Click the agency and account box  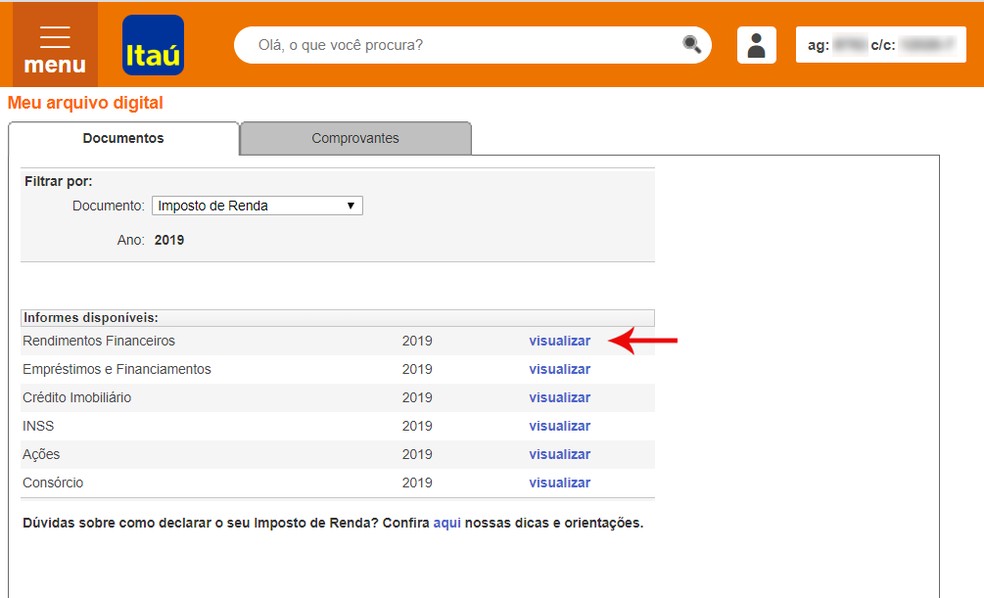(881, 45)
